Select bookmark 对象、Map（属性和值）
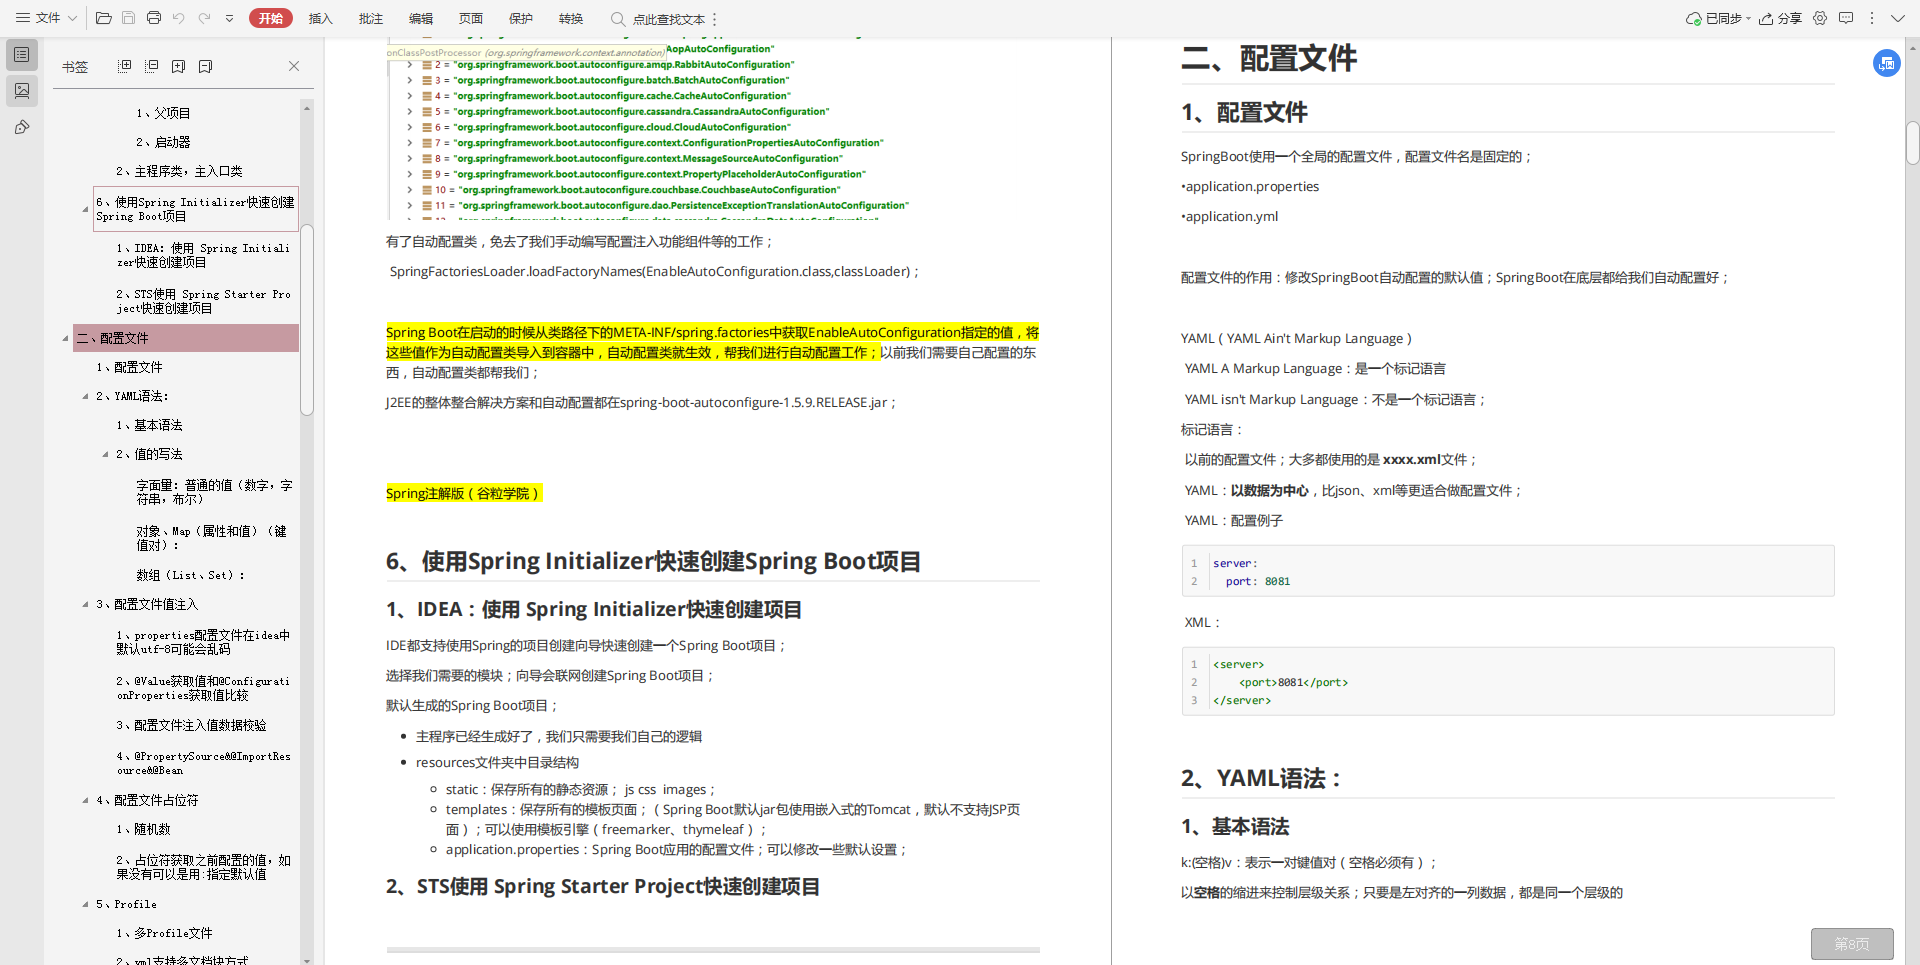The height and width of the screenshot is (965, 1920). tap(212, 538)
